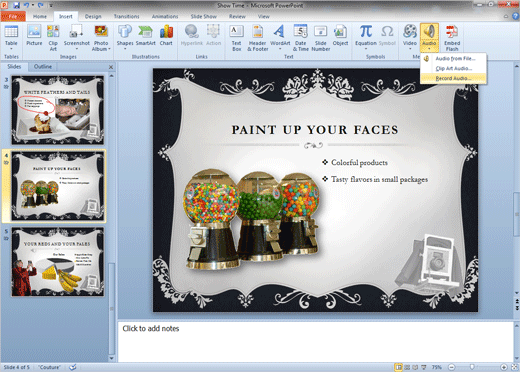Click the notes field to add notes
The height and width of the screenshot is (372, 520).
315,342
